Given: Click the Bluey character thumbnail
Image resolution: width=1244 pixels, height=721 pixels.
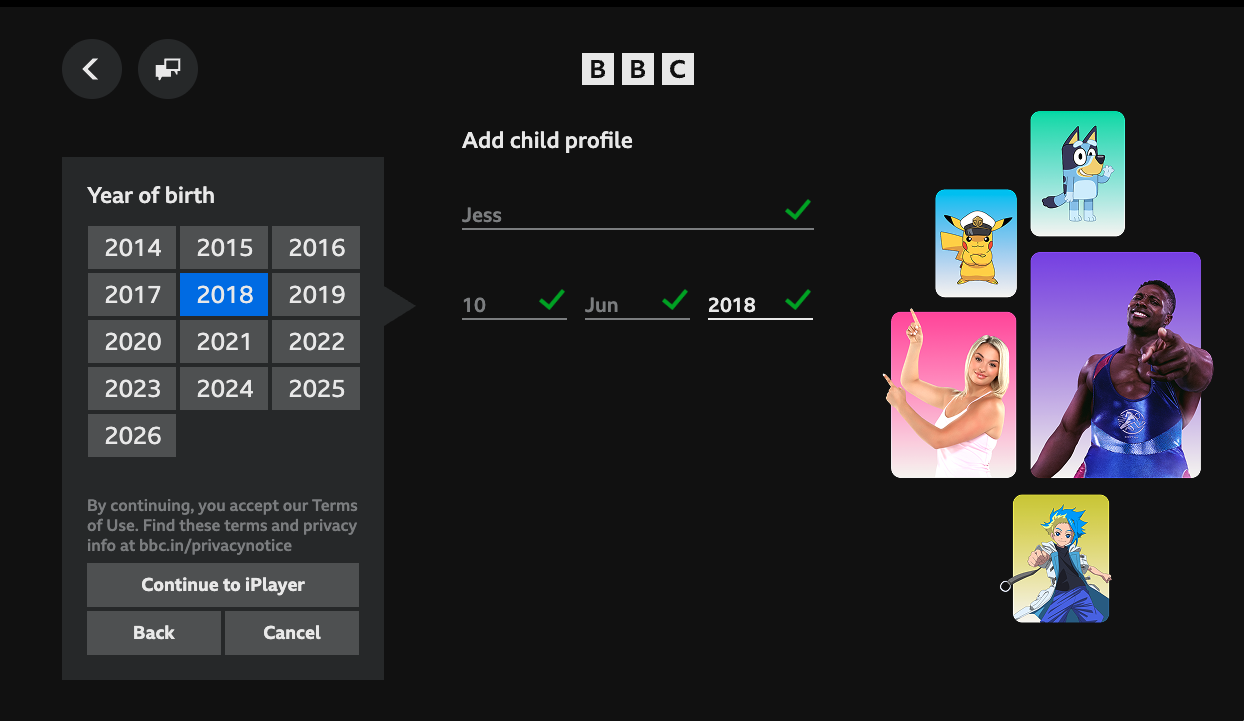Looking at the screenshot, I should [x=1078, y=174].
